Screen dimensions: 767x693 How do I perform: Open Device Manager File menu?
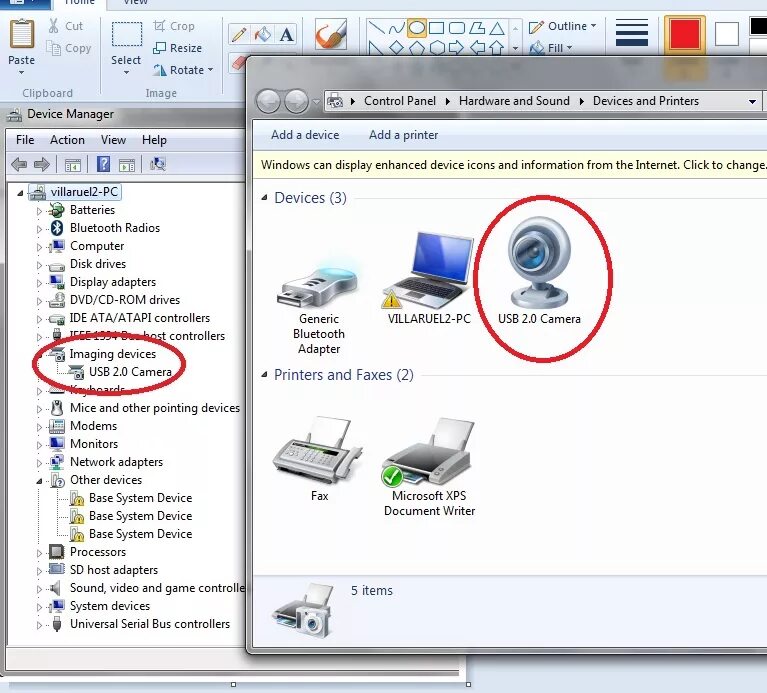click(x=25, y=140)
